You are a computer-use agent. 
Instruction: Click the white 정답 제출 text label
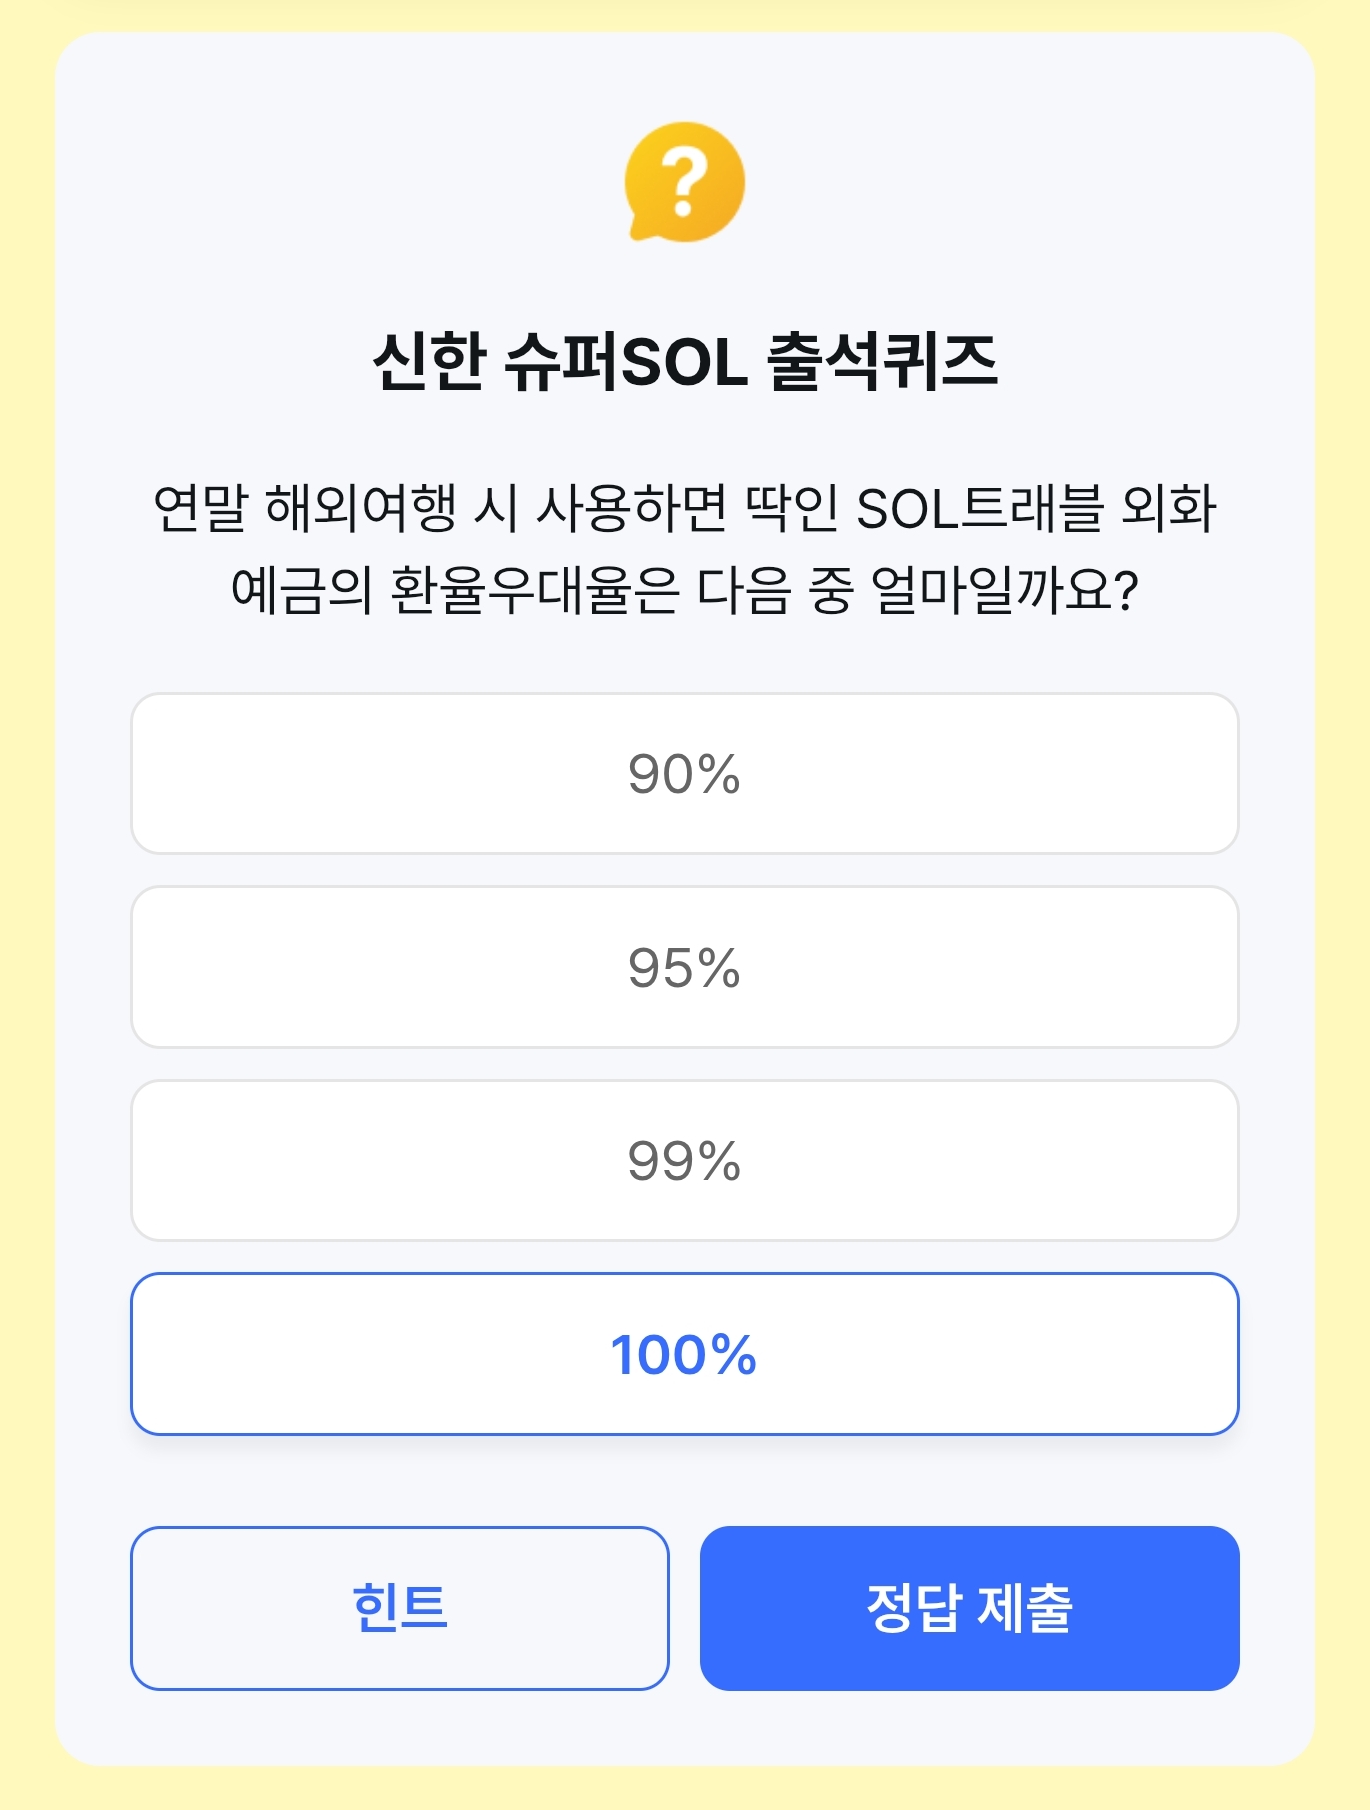click(970, 1608)
